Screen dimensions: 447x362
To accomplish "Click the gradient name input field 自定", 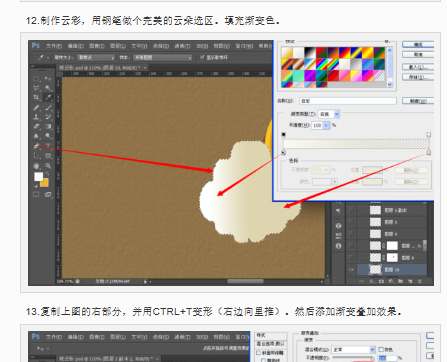I will coord(348,101).
